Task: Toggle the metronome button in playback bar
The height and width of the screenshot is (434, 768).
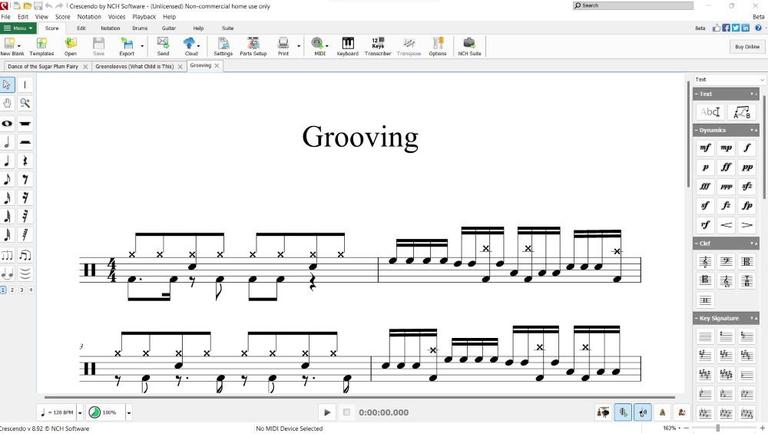Action: click(x=662, y=412)
